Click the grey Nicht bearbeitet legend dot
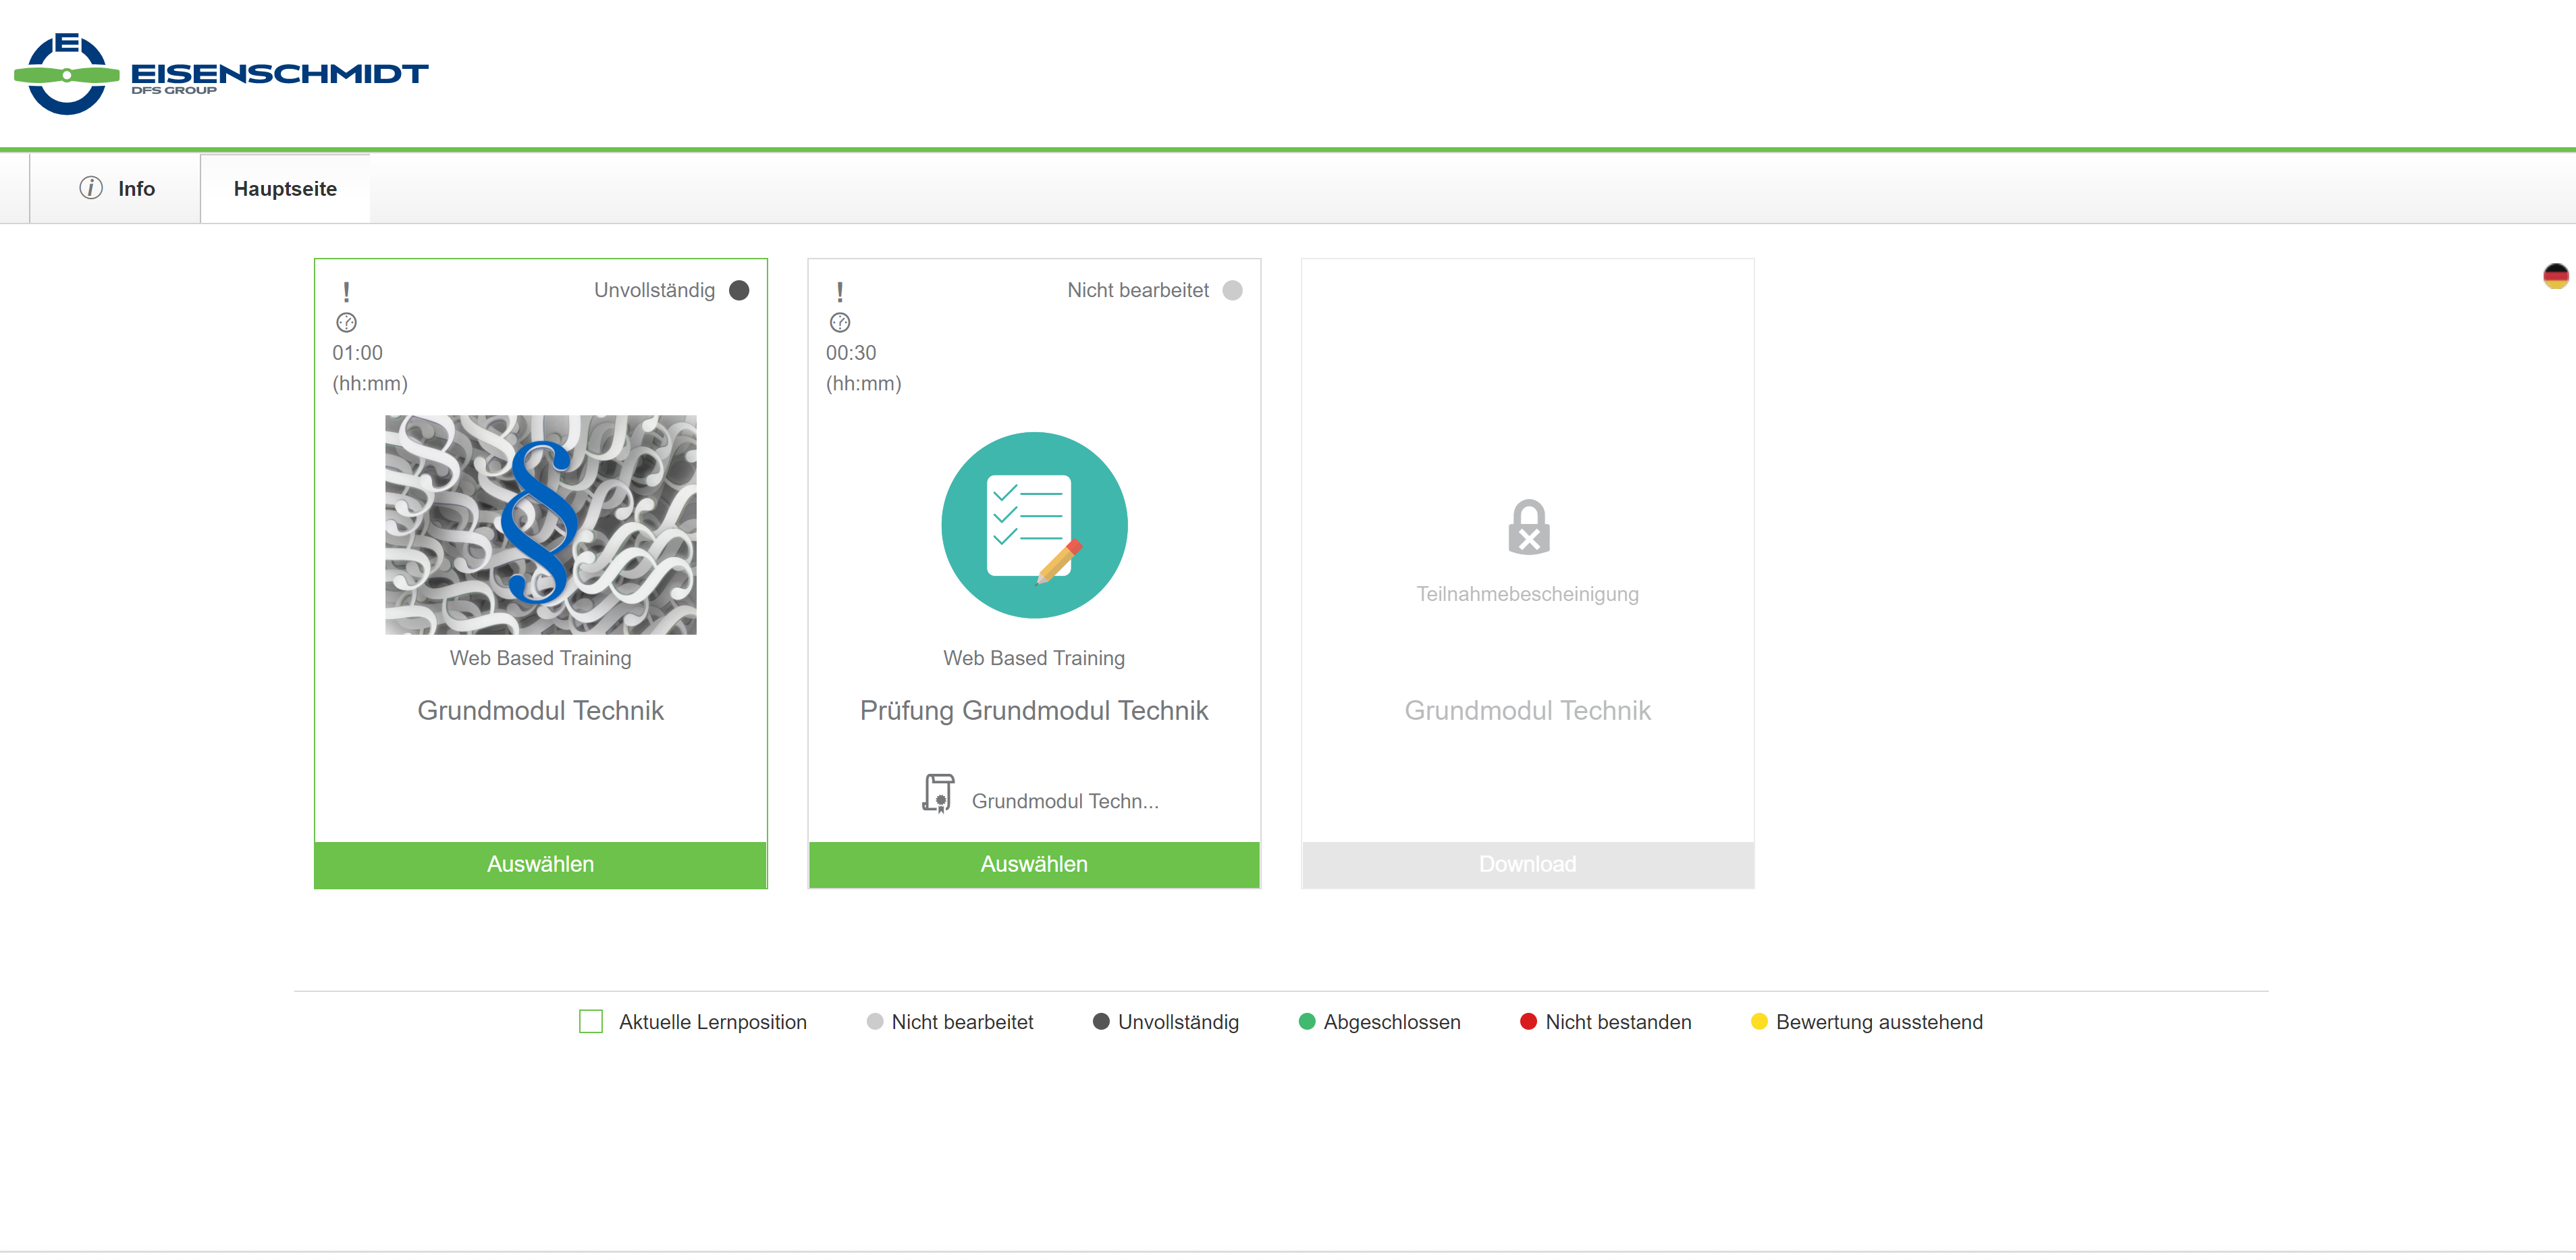This screenshot has width=2576, height=1260. (875, 1021)
